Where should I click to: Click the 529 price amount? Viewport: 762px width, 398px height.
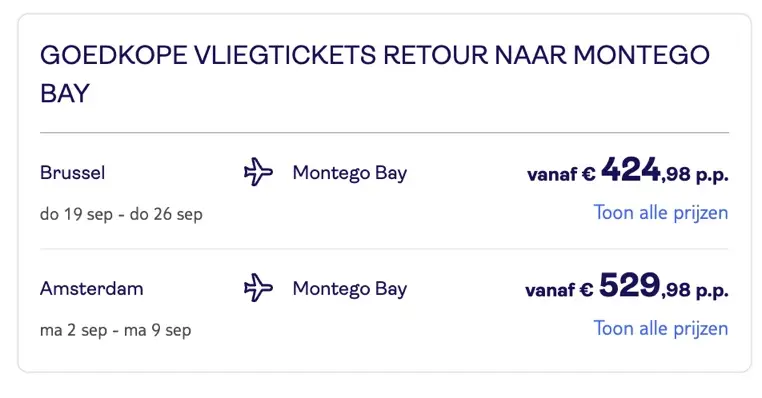point(629,285)
